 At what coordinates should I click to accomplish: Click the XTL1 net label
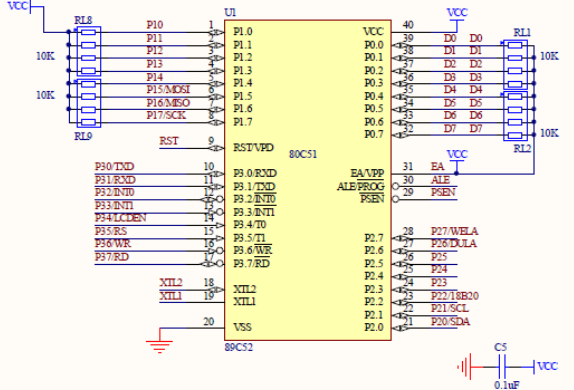pos(171,296)
